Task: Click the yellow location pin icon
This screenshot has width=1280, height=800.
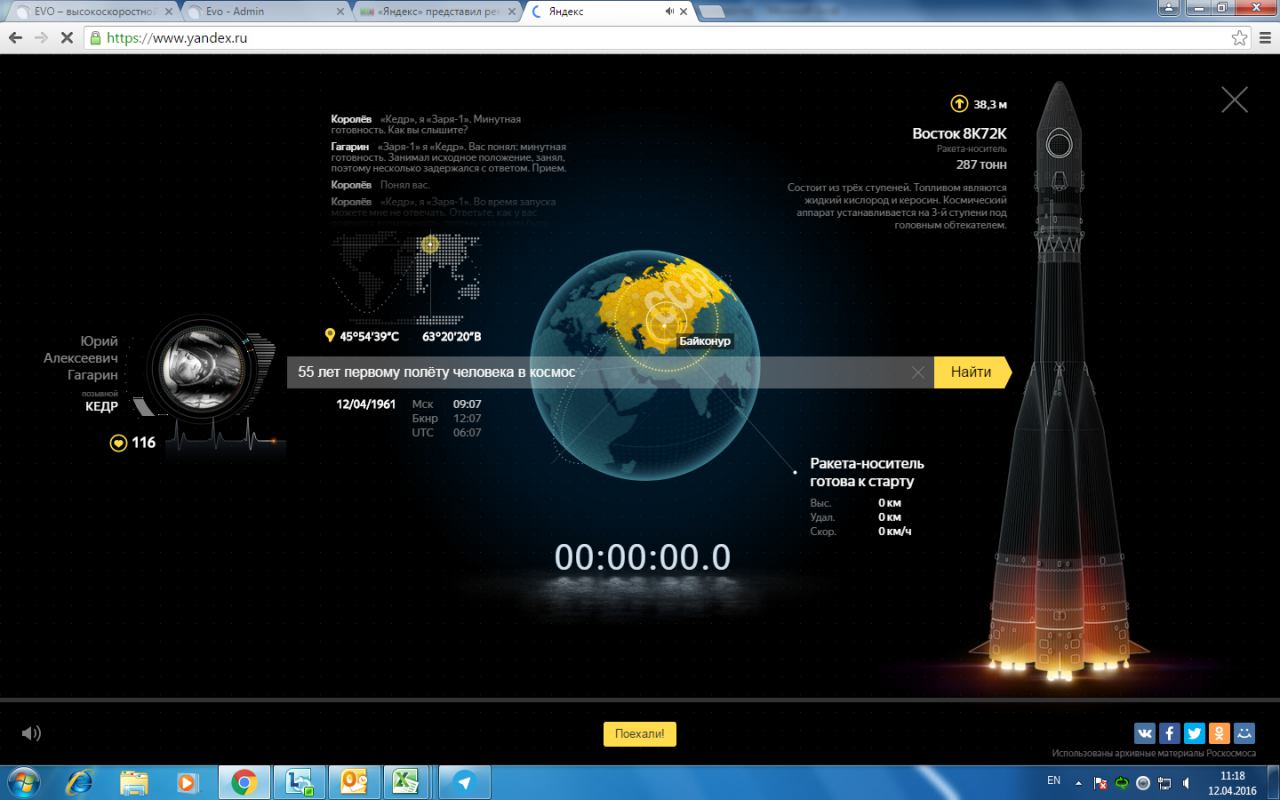Action: tap(330, 336)
